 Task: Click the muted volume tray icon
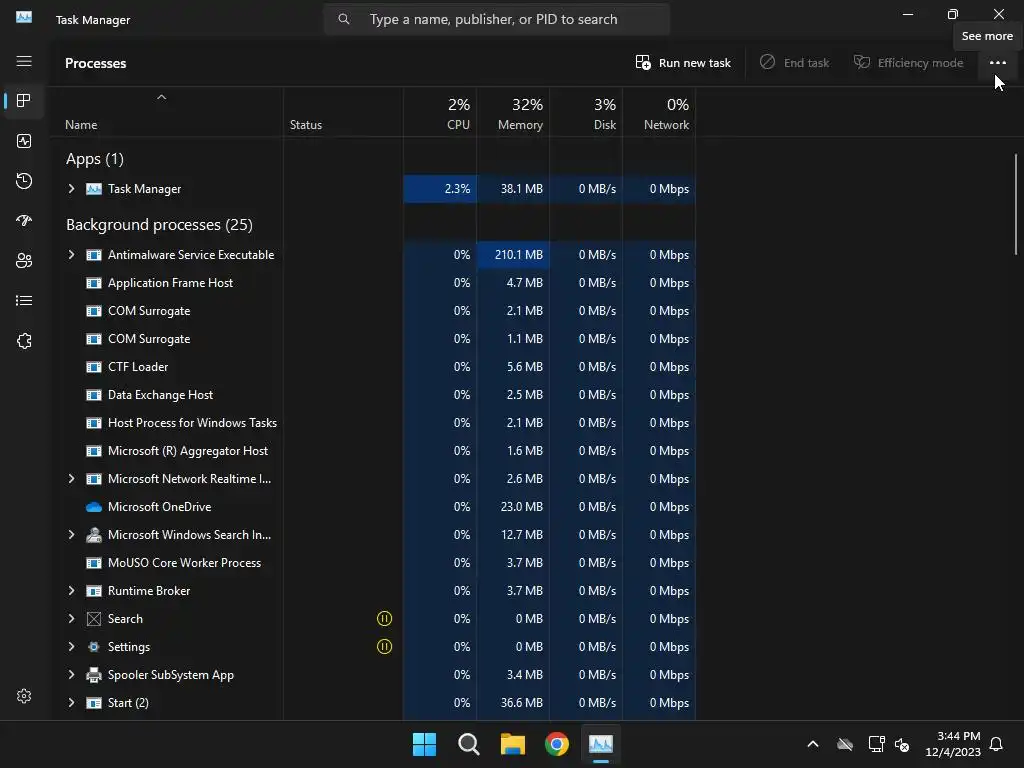(902, 744)
